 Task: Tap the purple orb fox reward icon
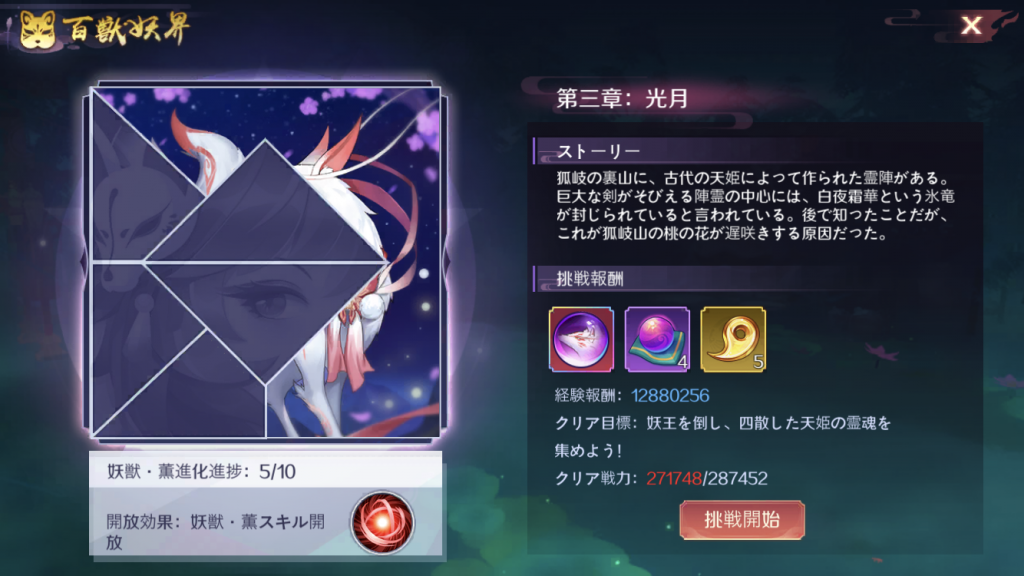(x=581, y=339)
